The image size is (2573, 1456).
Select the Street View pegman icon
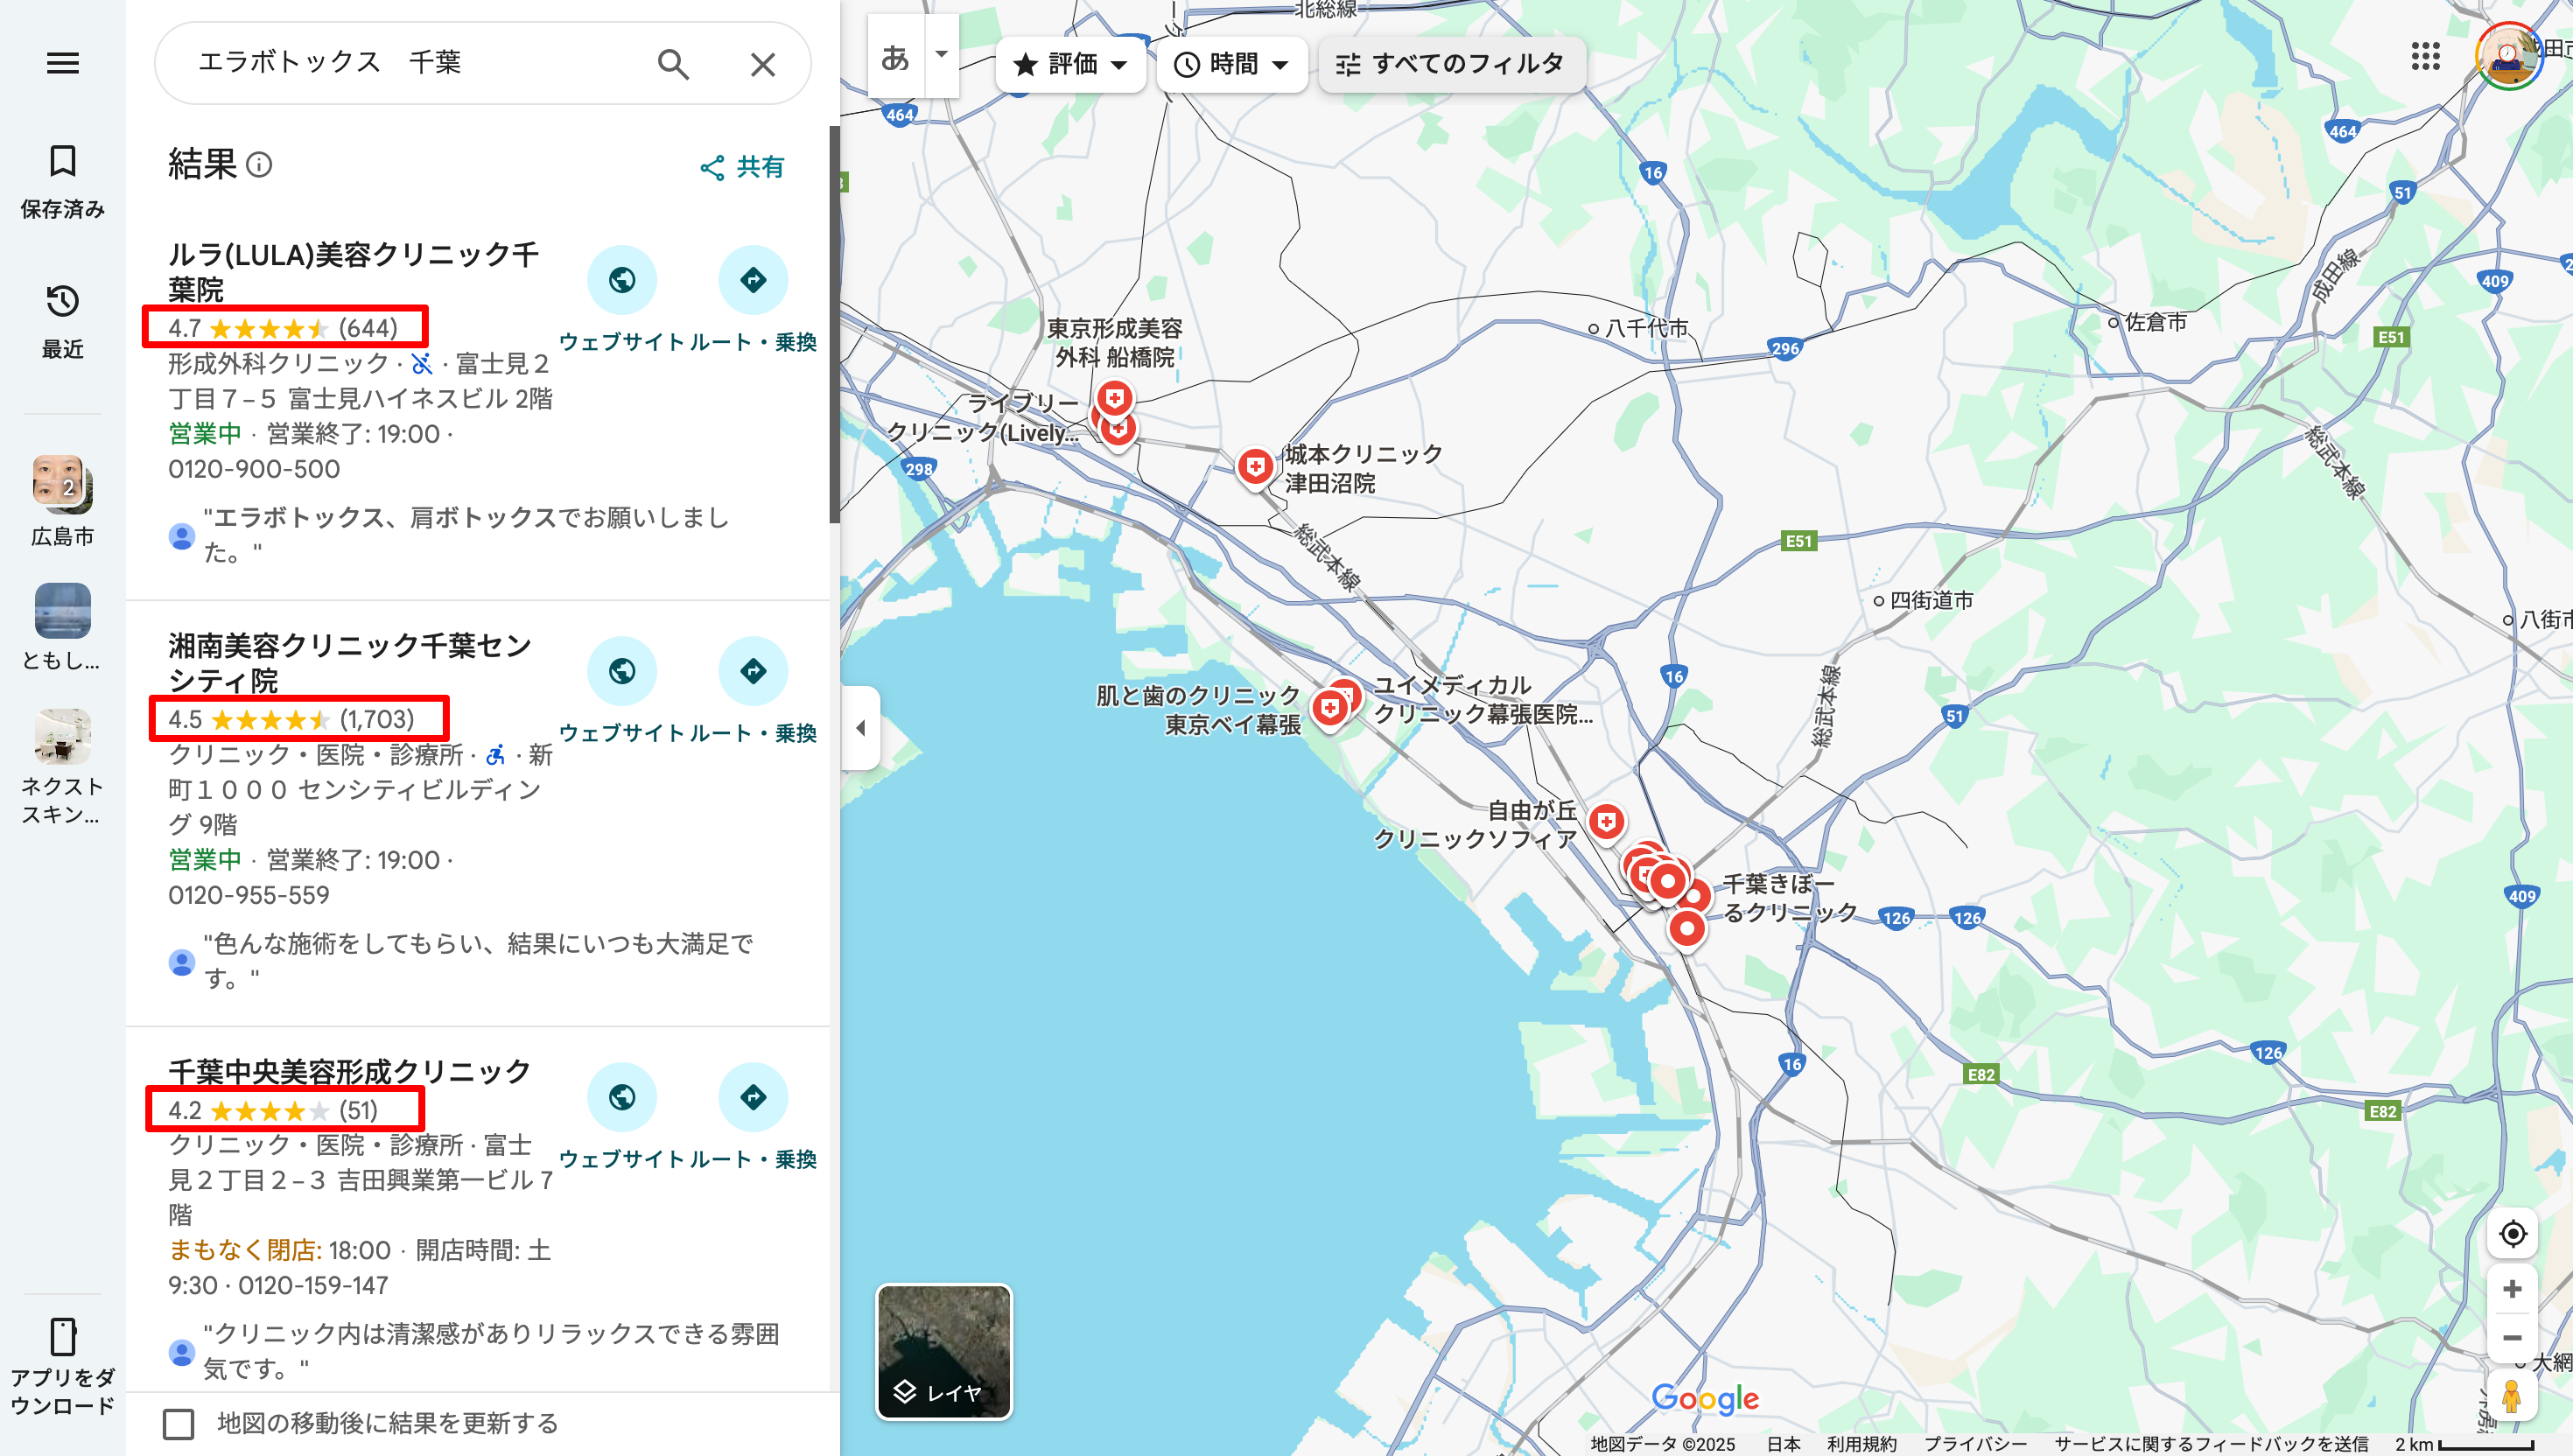point(2511,1396)
